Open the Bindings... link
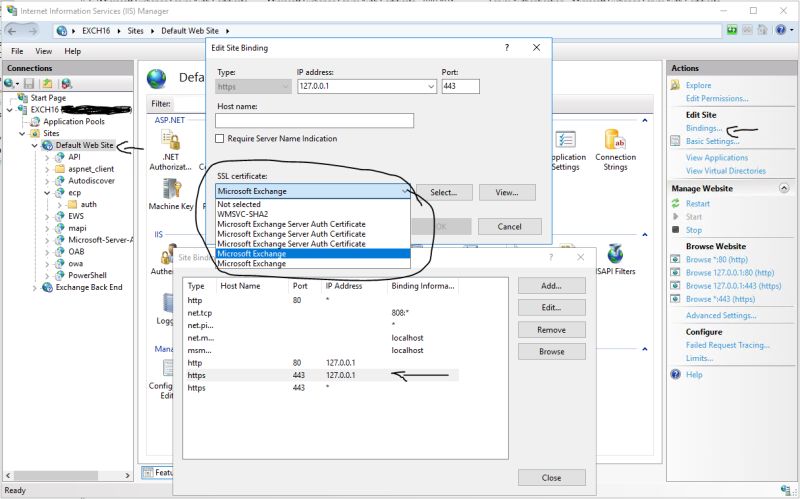The image size is (800, 499). pos(704,128)
